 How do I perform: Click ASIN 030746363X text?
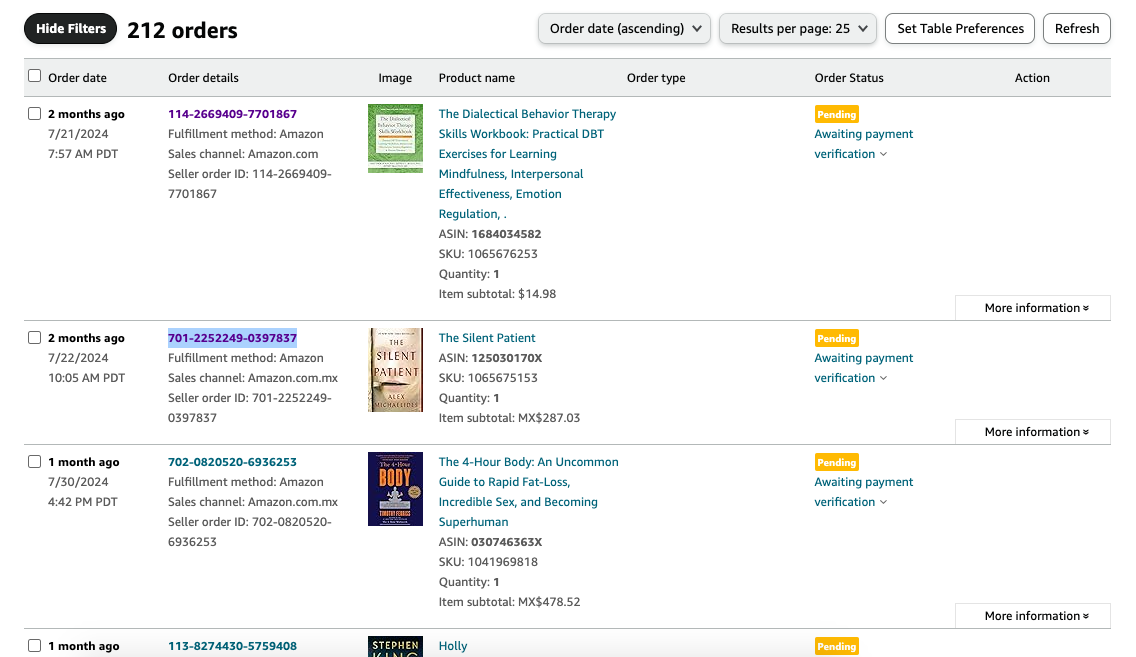pos(490,542)
